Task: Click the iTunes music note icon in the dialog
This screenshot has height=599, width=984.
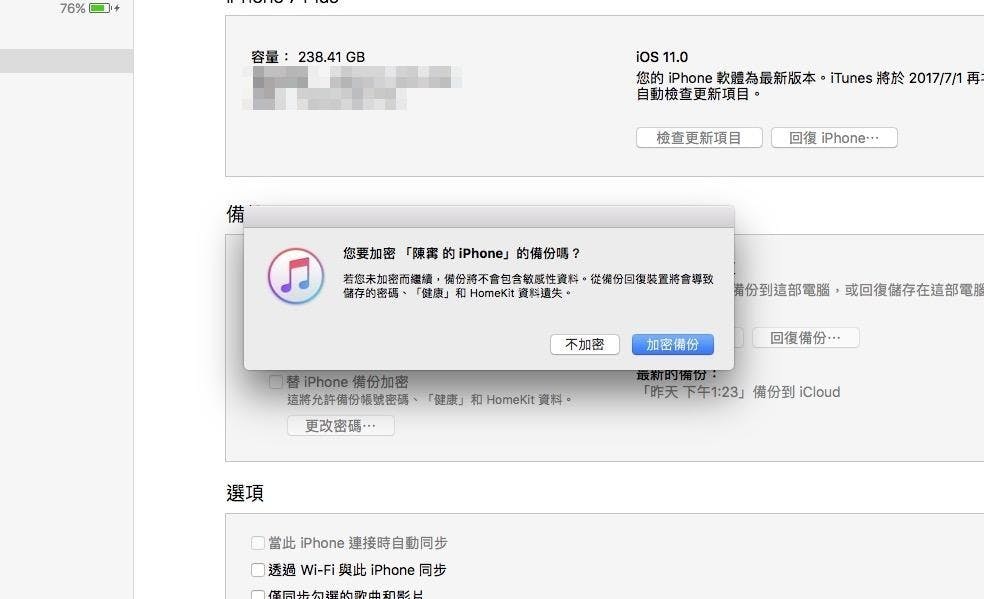Action: pos(296,275)
